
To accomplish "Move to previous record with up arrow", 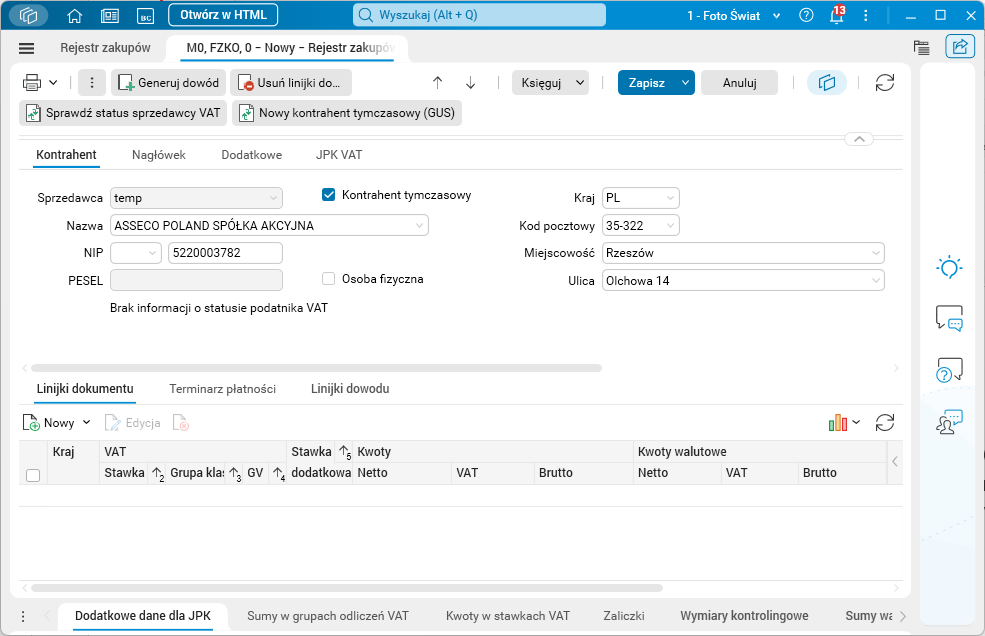I will pos(438,82).
